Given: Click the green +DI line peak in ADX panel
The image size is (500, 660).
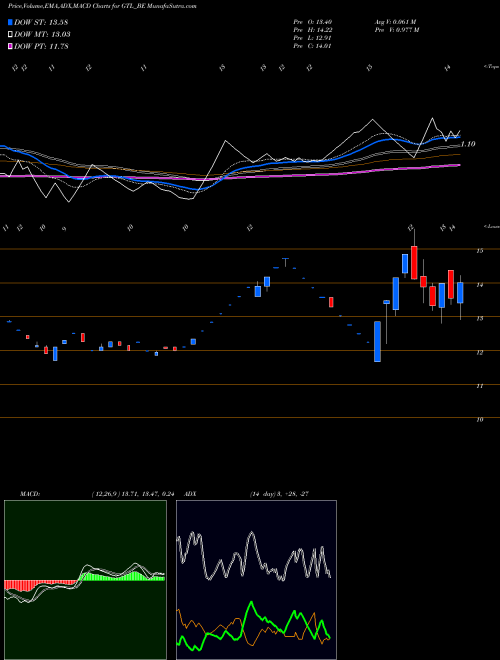Looking at the screenshot, I should (252, 603).
